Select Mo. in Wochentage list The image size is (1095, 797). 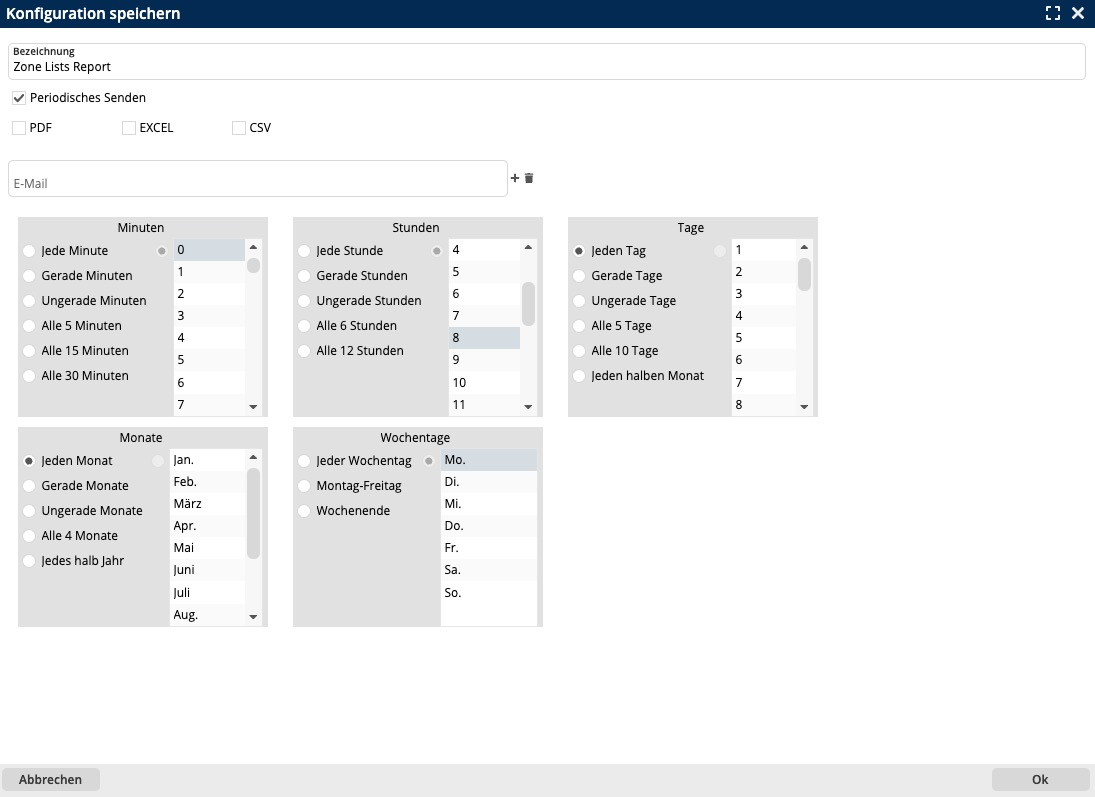pos(488,460)
